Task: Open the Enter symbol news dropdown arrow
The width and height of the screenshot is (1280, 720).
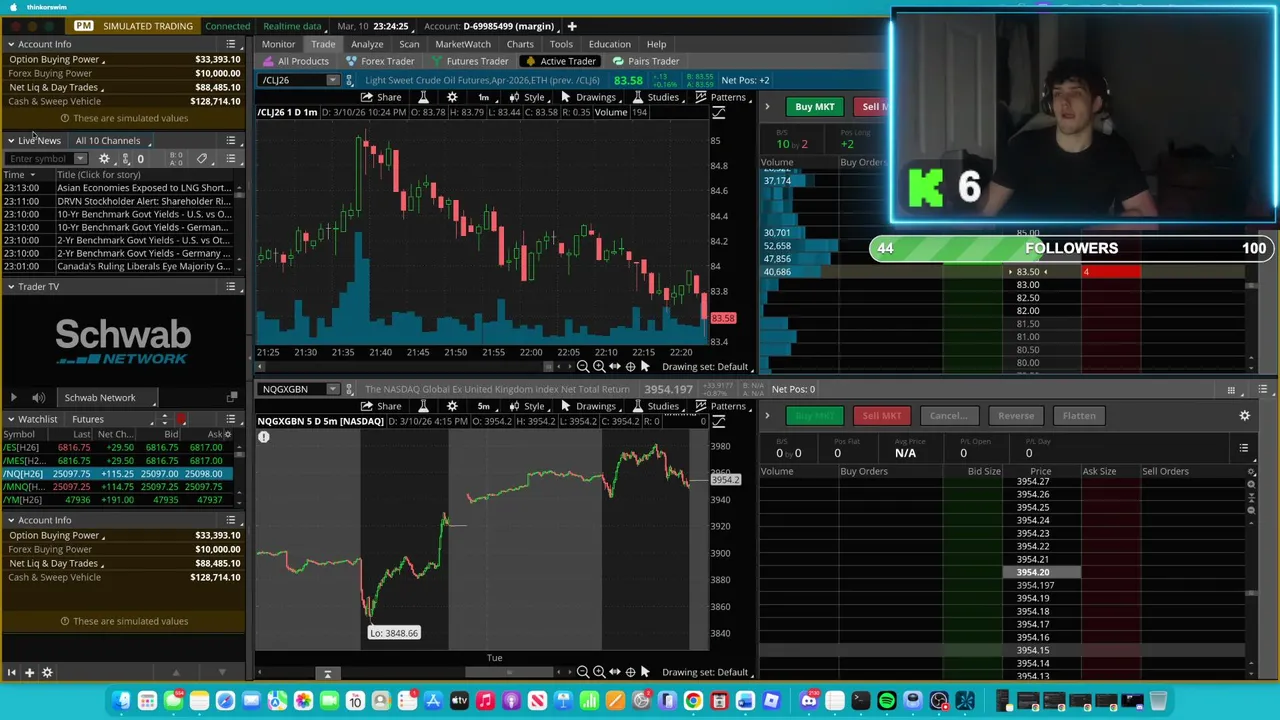Action: coord(80,159)
